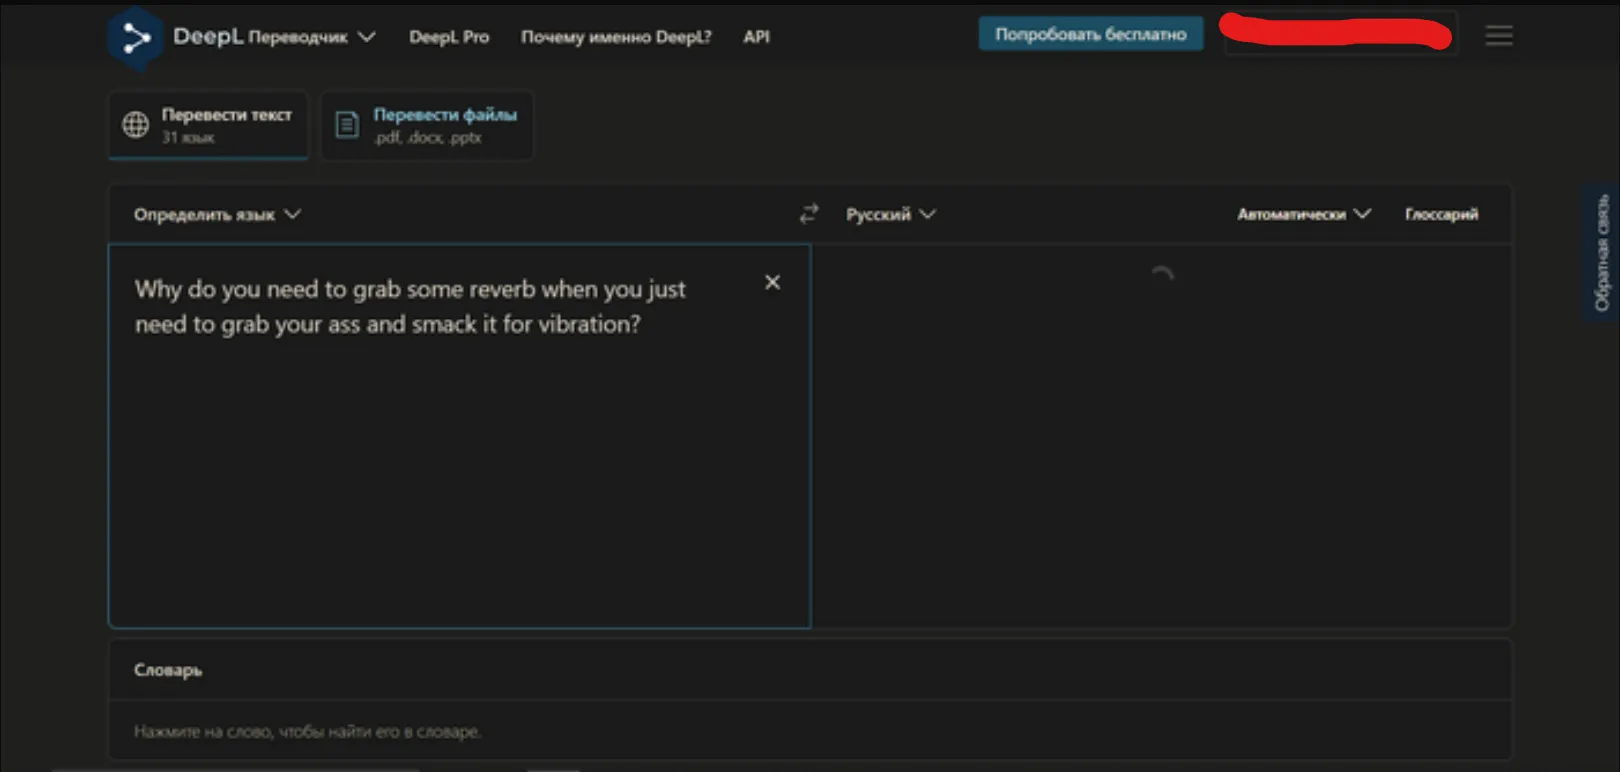Image resolution: width=1620 pixels, height=772 pixels.
Task: Expand the DeepL Переводчик dropdown chevron
Action: [x=367, y=37]
